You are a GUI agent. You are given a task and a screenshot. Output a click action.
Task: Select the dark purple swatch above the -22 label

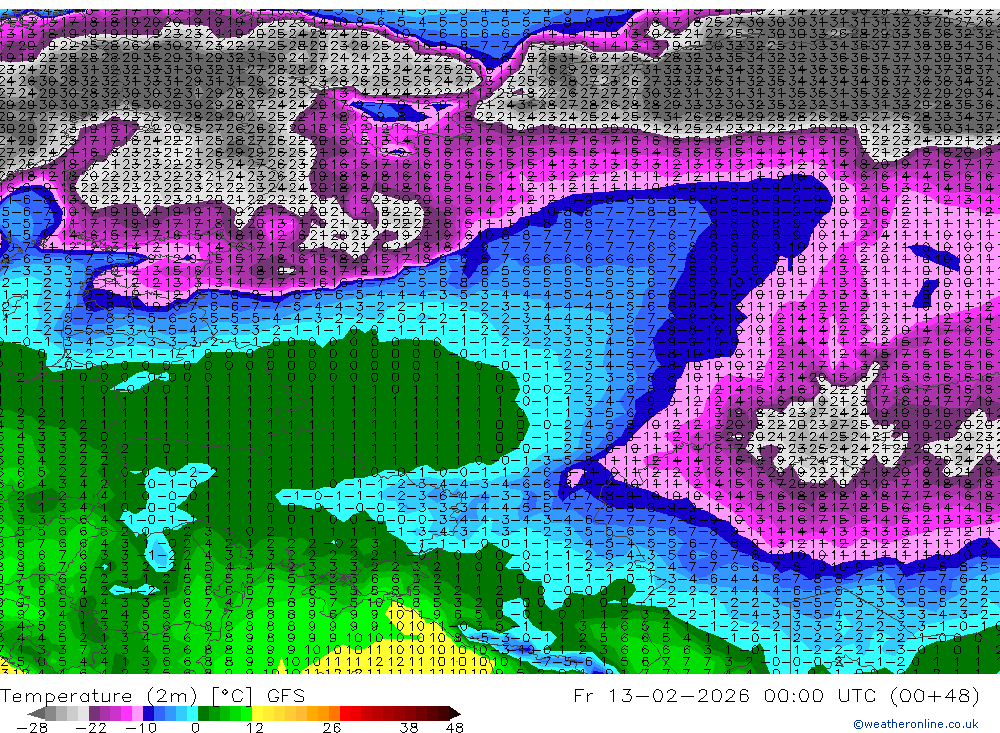pos(94,714)
